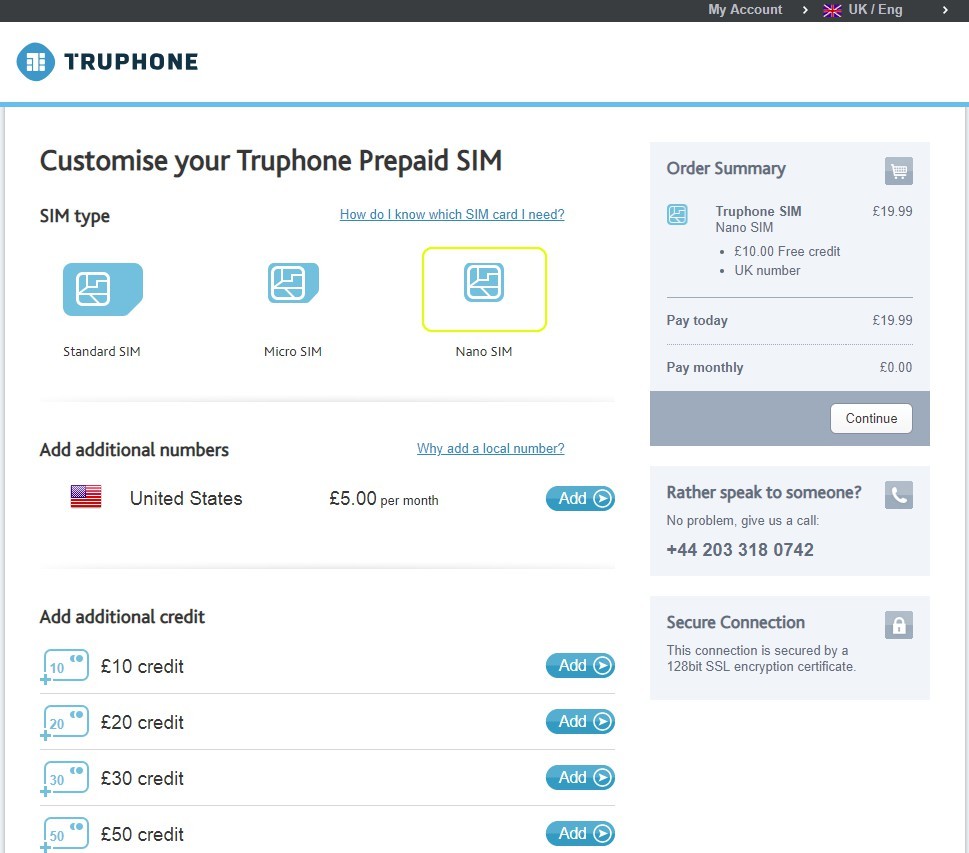Open 'How do I know which SIM card I need?' link
Viewport: 969px width, 853px height.
tap(452, 214)
